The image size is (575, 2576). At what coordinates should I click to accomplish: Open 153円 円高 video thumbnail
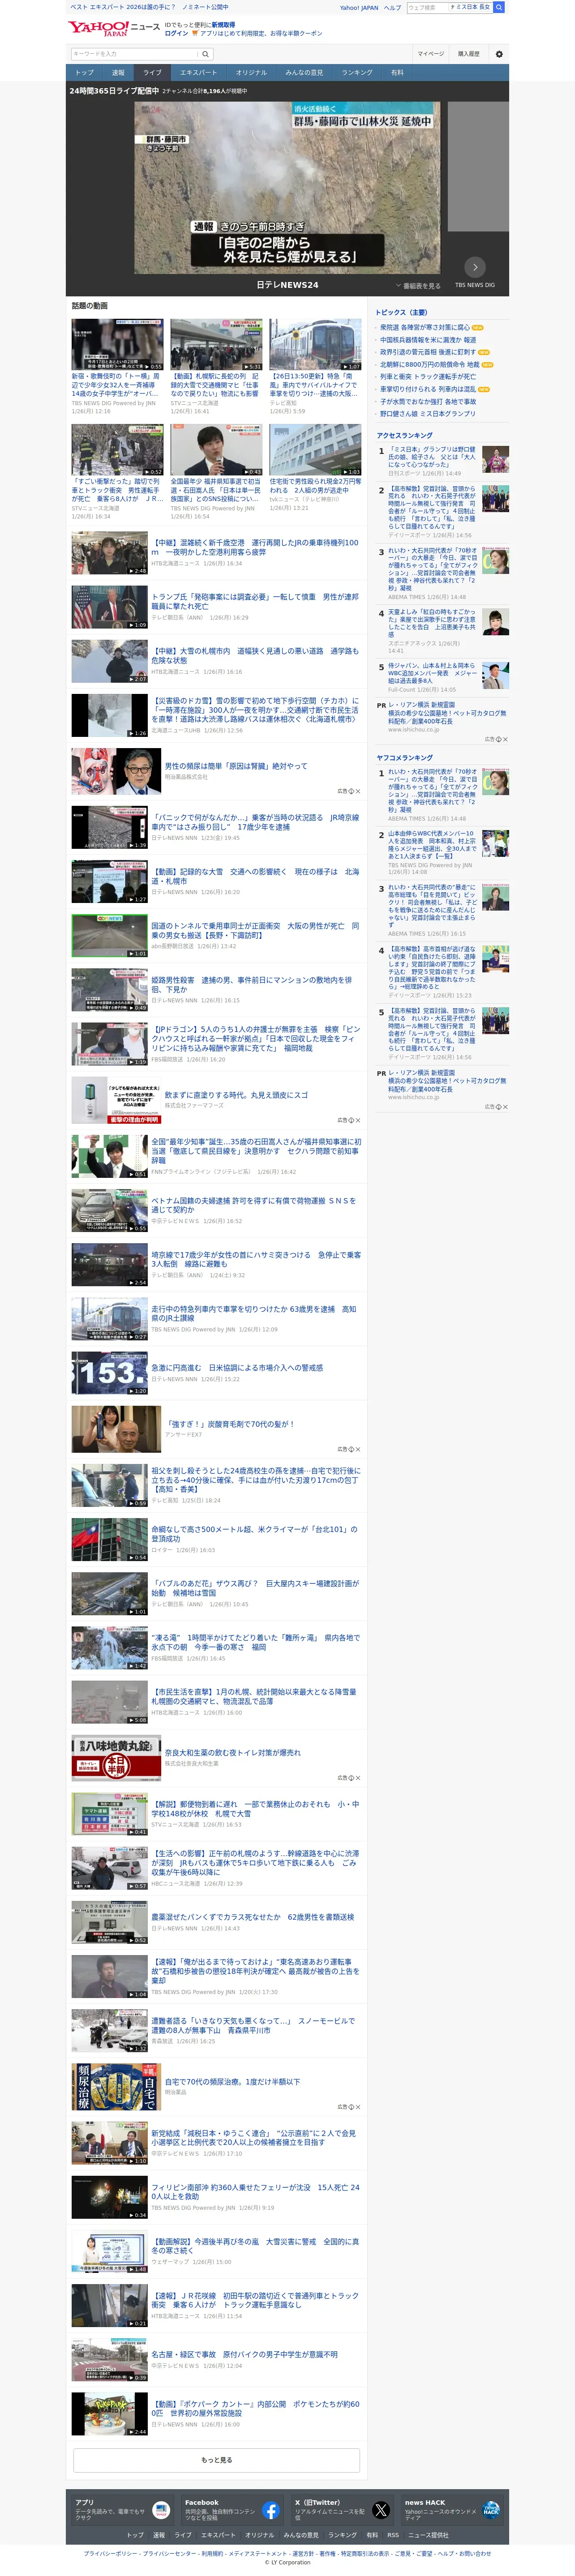(x=109, y=1373)
